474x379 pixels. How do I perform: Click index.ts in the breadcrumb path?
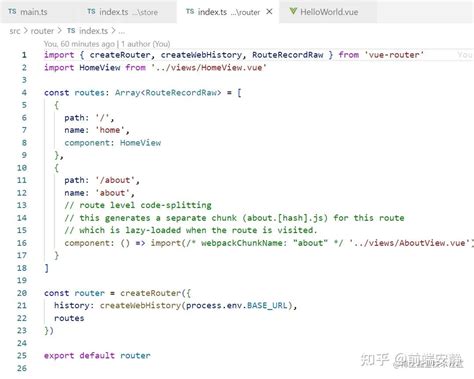pos(93,31)
